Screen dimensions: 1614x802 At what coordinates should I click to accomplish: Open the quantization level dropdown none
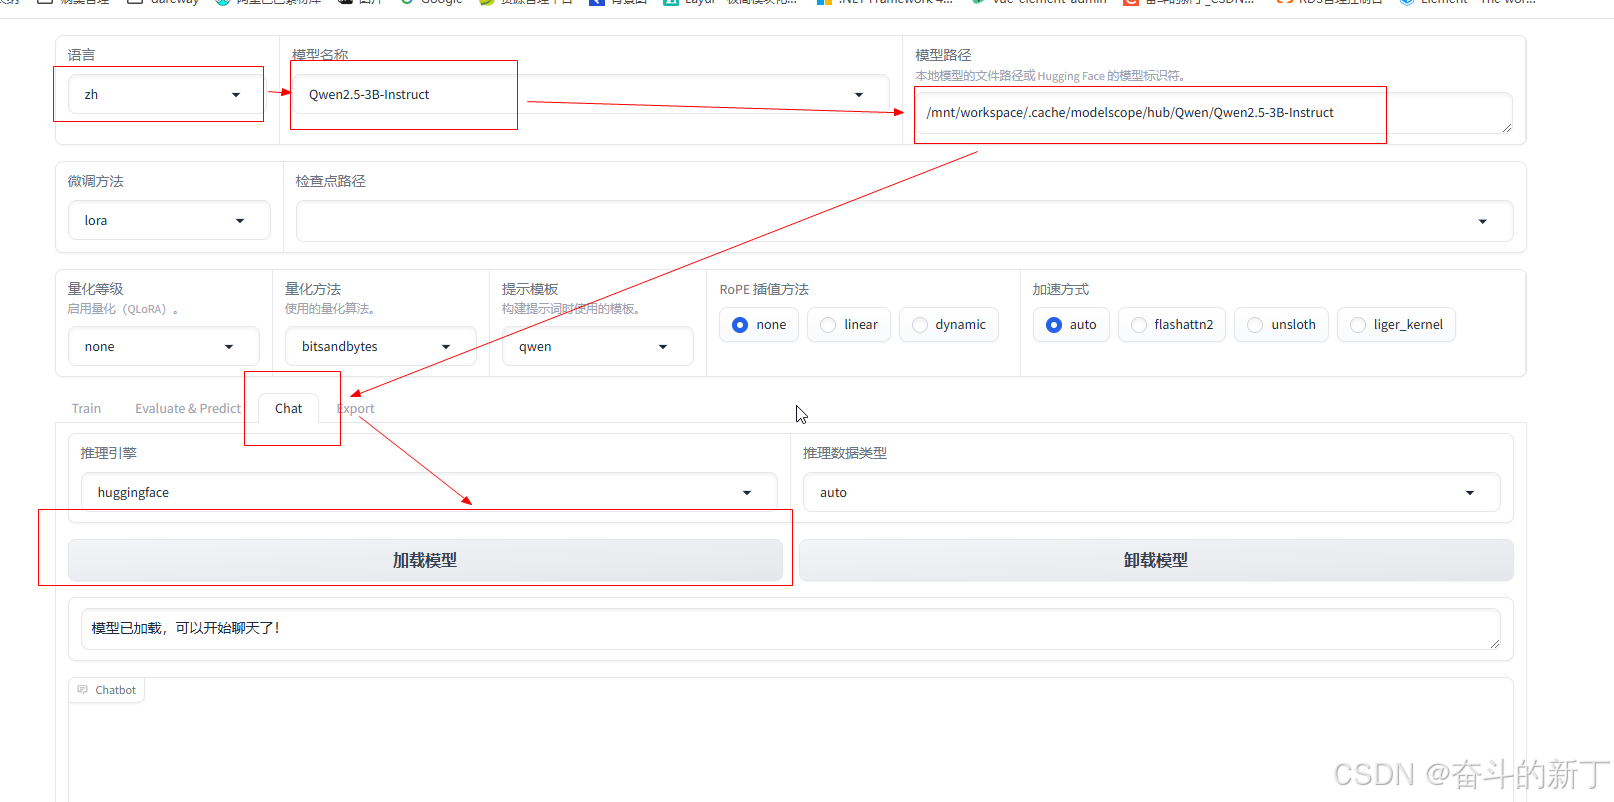point(163,347)
